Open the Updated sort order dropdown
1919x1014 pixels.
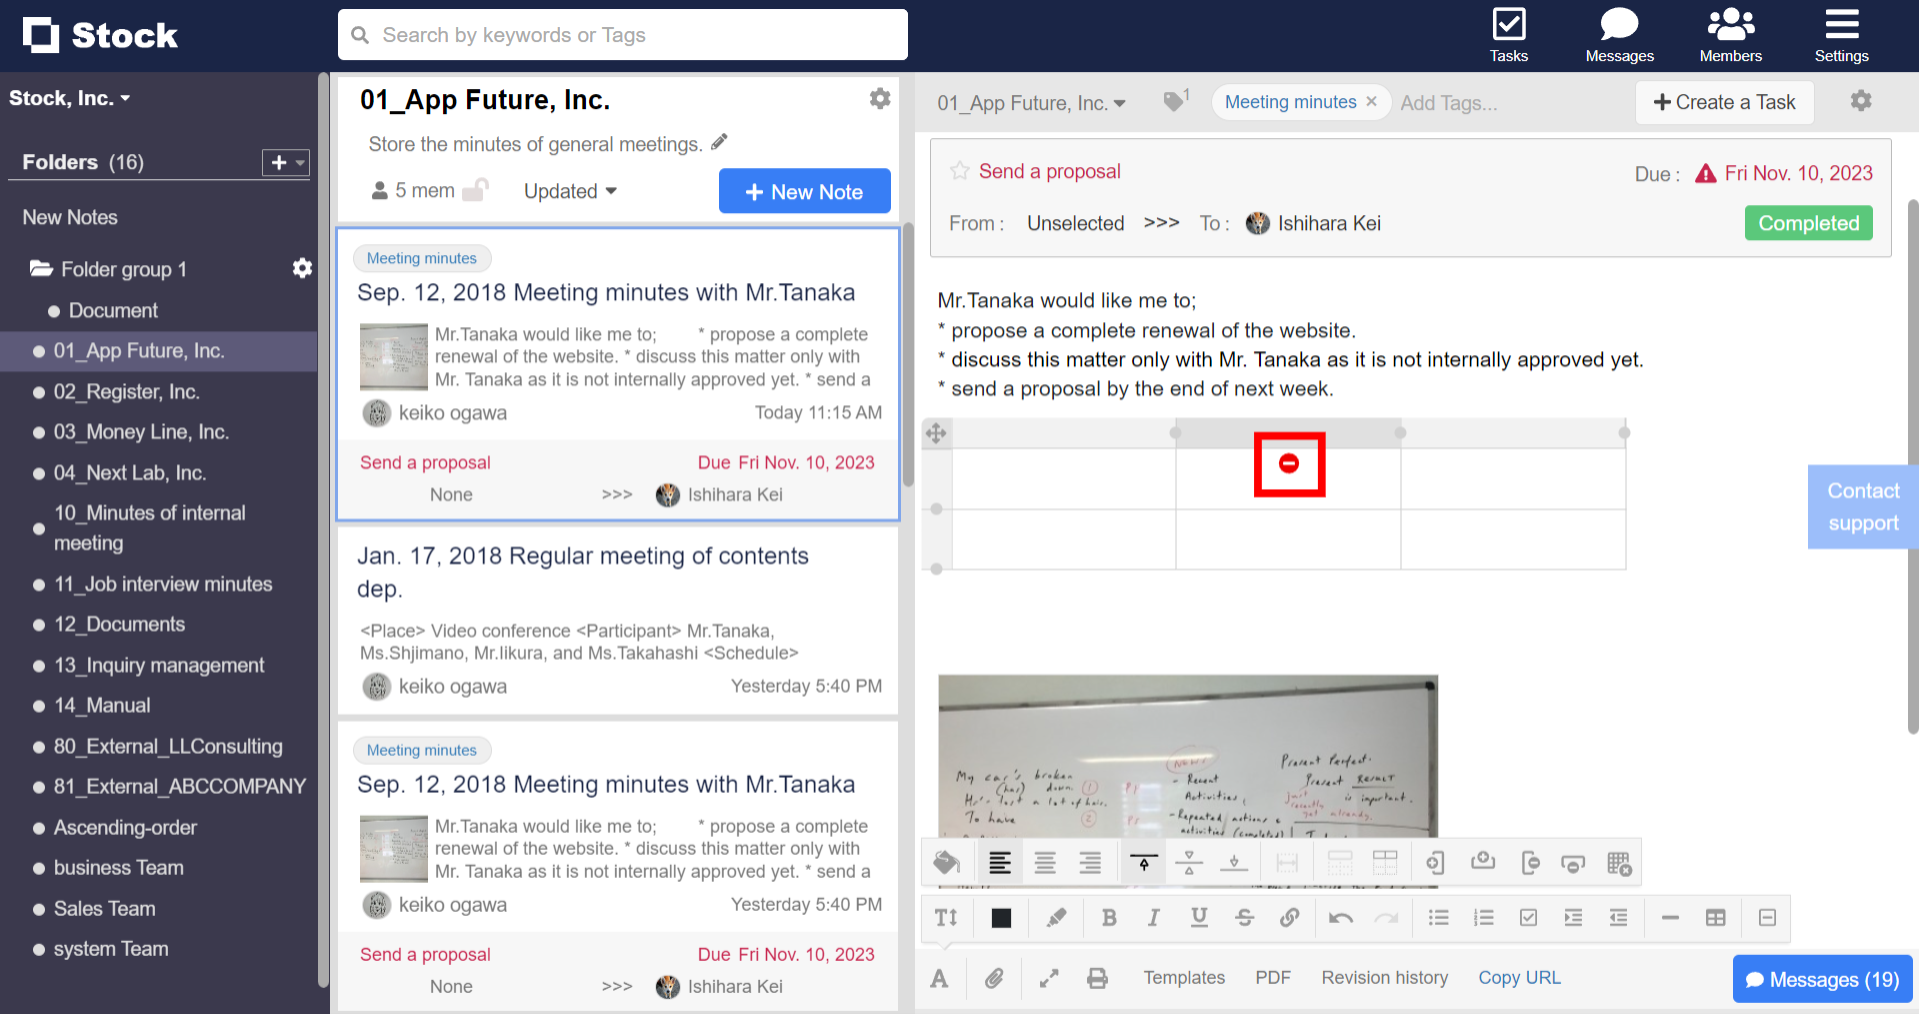coord(569,191)
